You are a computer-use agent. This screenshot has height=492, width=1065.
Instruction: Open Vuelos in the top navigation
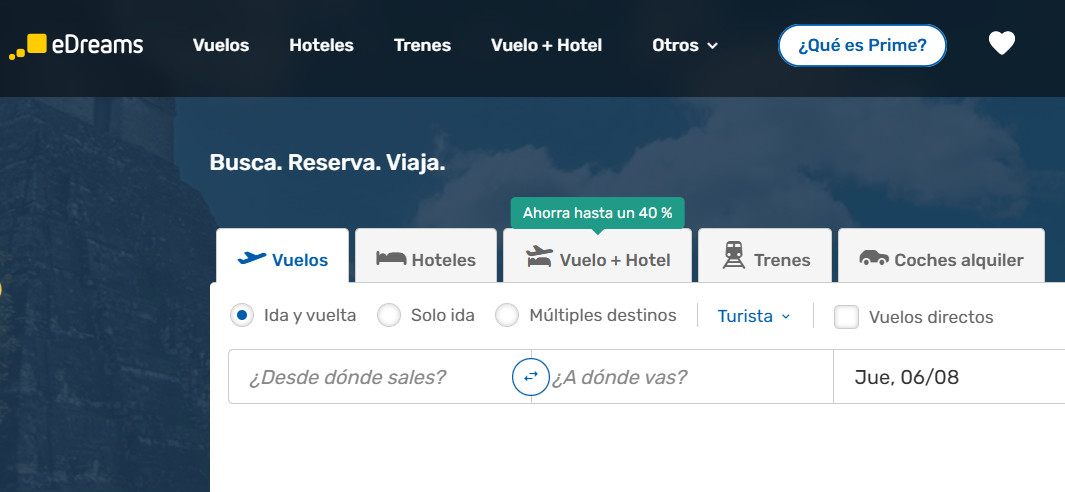pos(221,46)
